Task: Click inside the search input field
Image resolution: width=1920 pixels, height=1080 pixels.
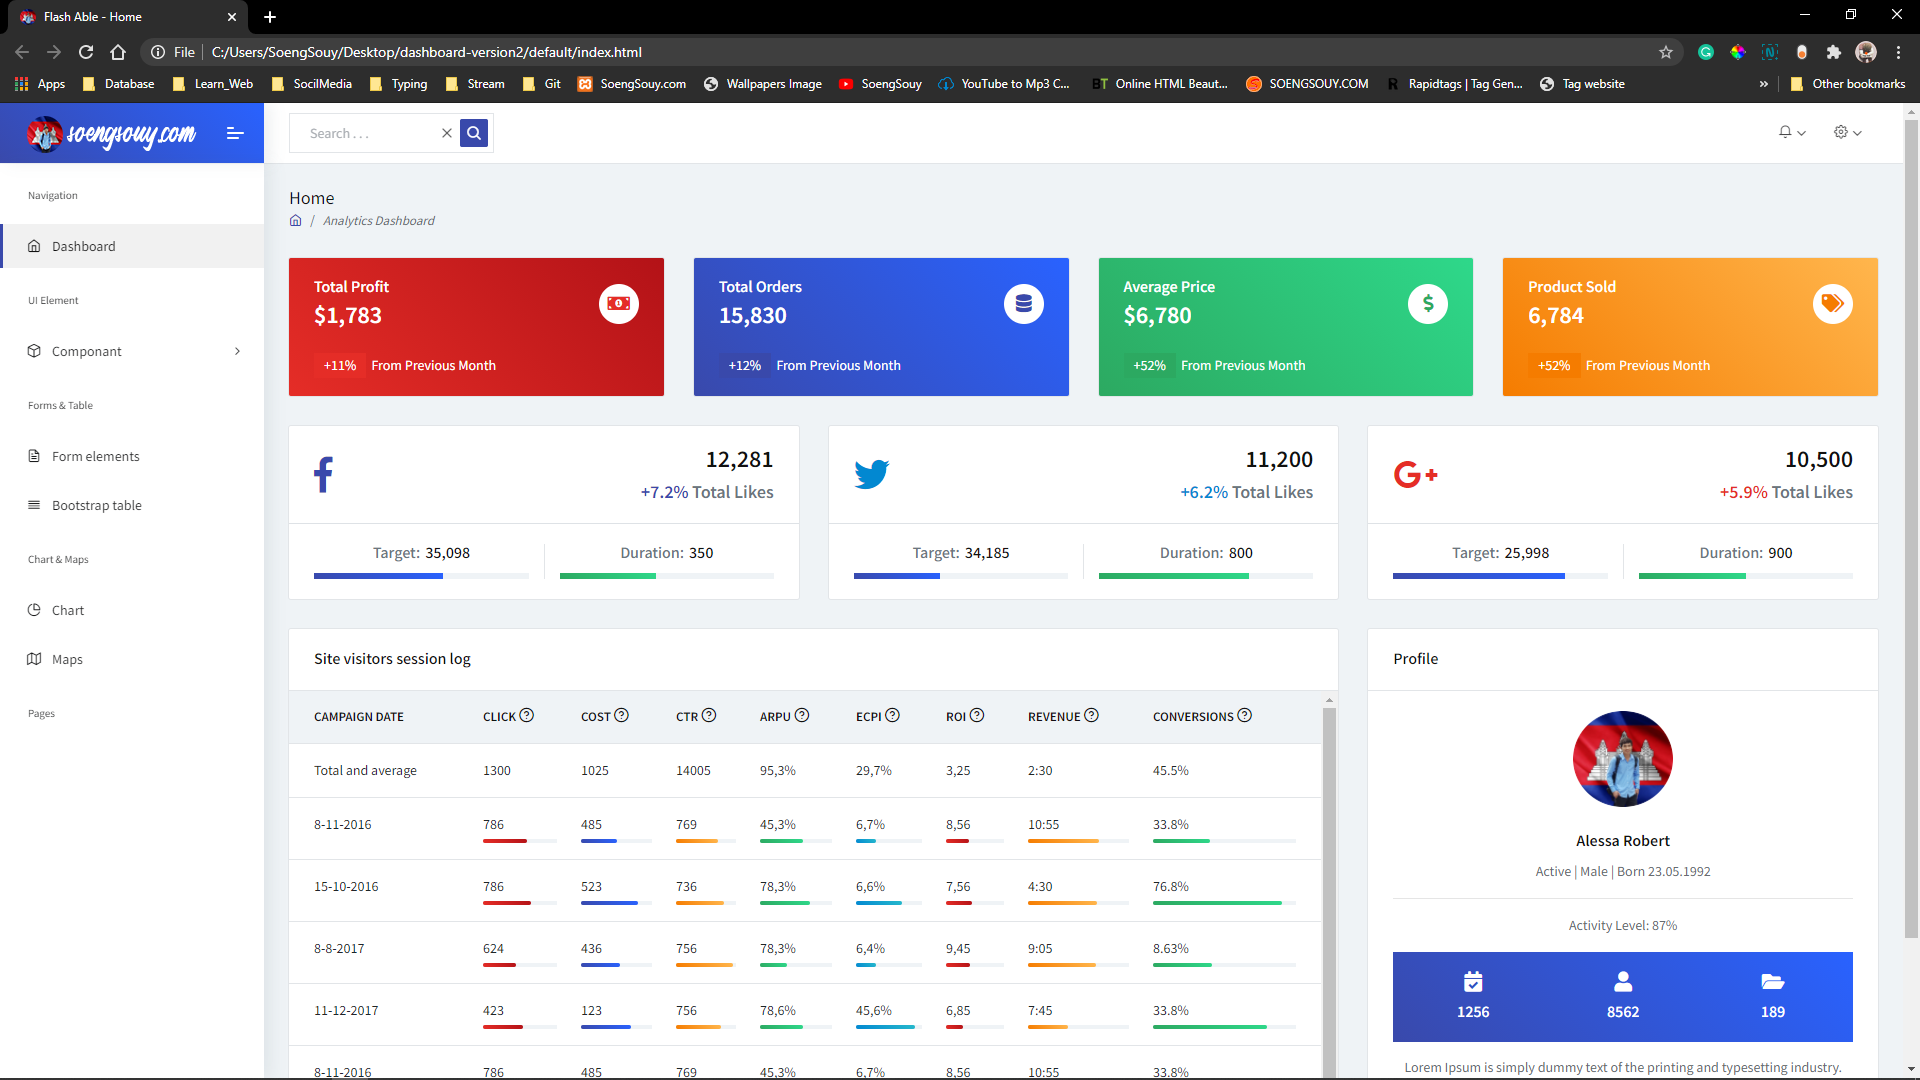Action: coord(370,132)
